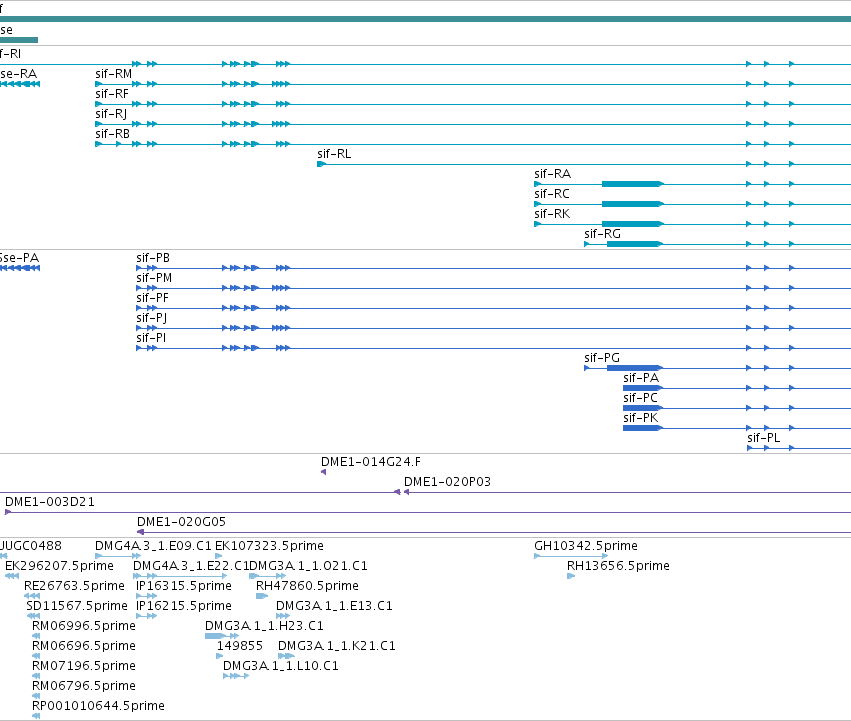
Task: Click the sif-RL start exon arrow
Action: coord(321,164)
